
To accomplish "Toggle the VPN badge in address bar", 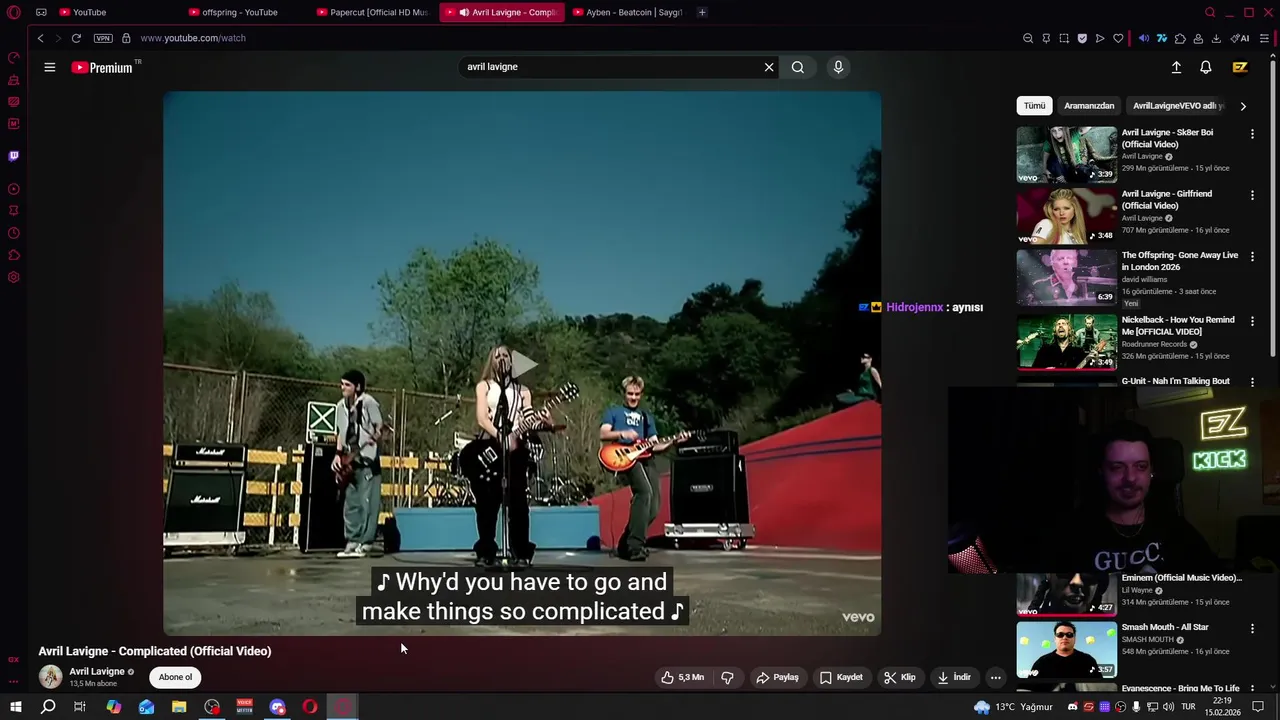I will pos(103,38).
